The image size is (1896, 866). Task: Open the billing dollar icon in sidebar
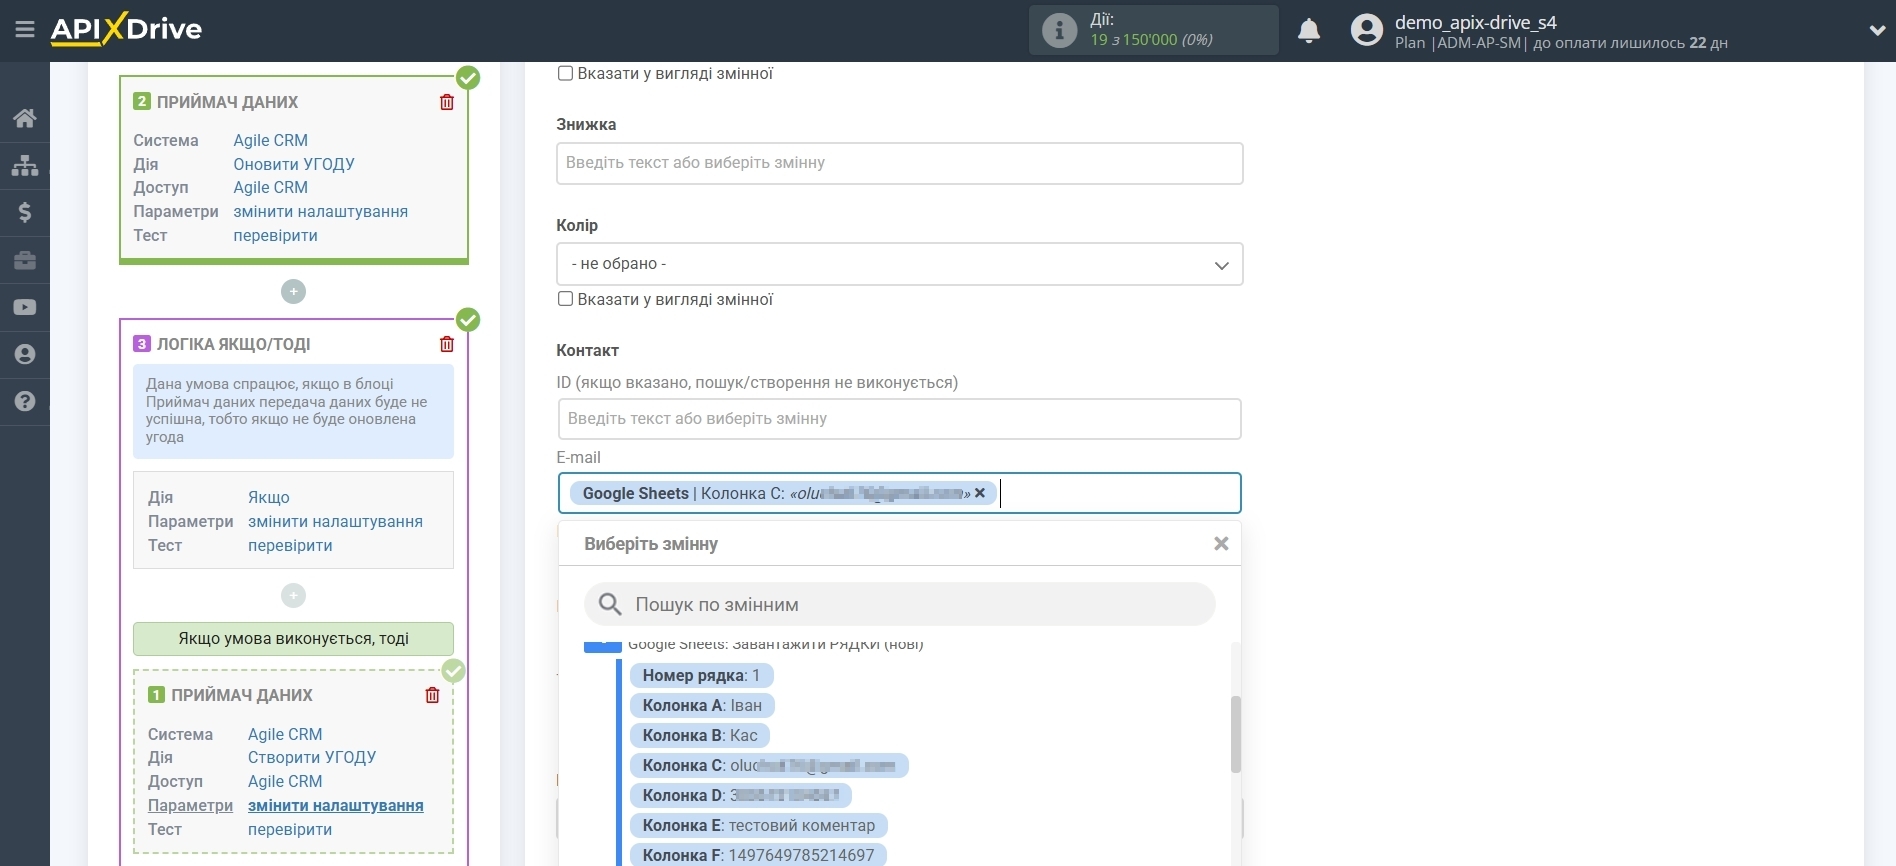pos(25,212)
